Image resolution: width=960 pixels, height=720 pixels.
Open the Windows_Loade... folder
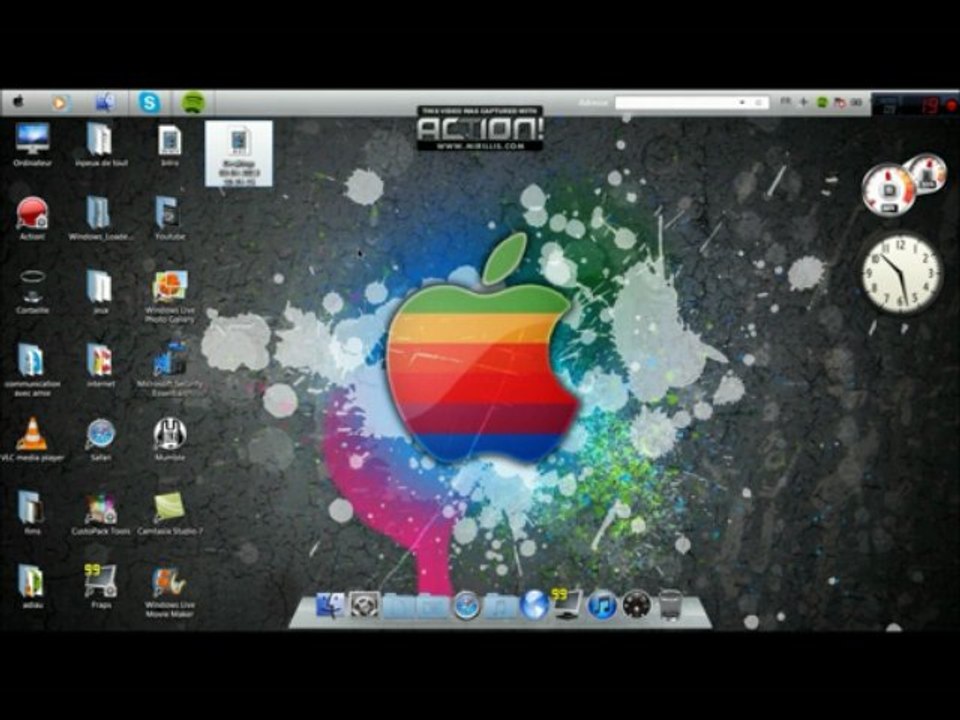[100, 217]
